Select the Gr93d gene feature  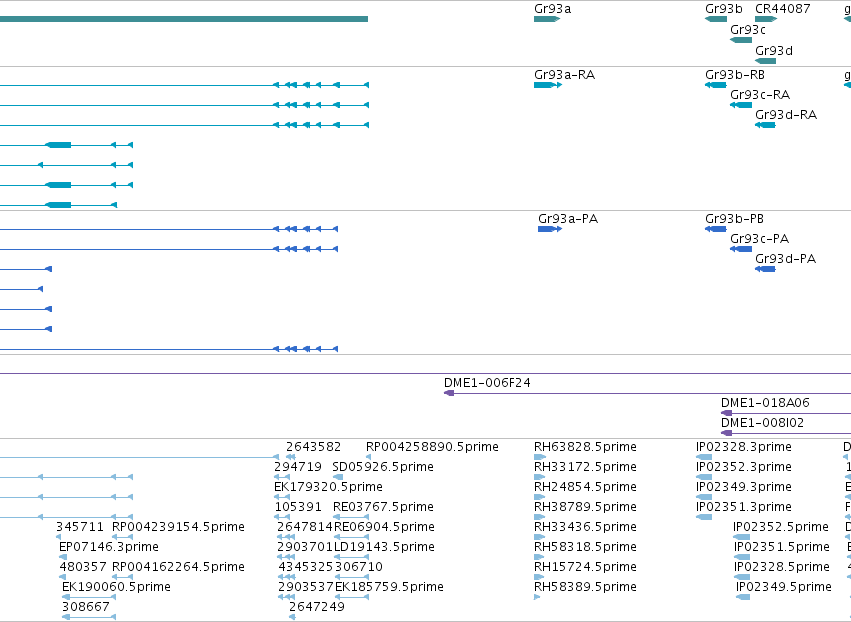(765, 61)
